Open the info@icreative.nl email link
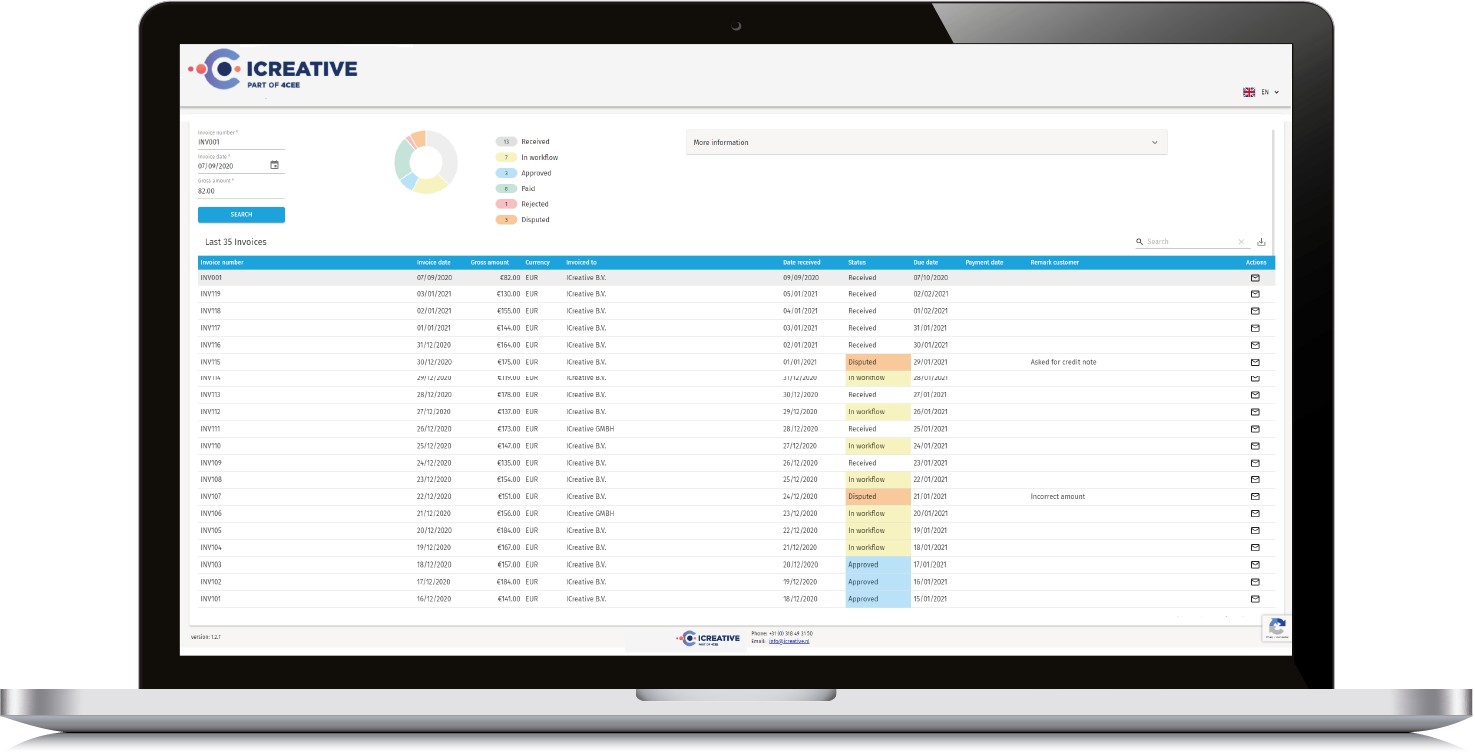The height and width of the screenshot is (753, 1475). tap(789, 641)
